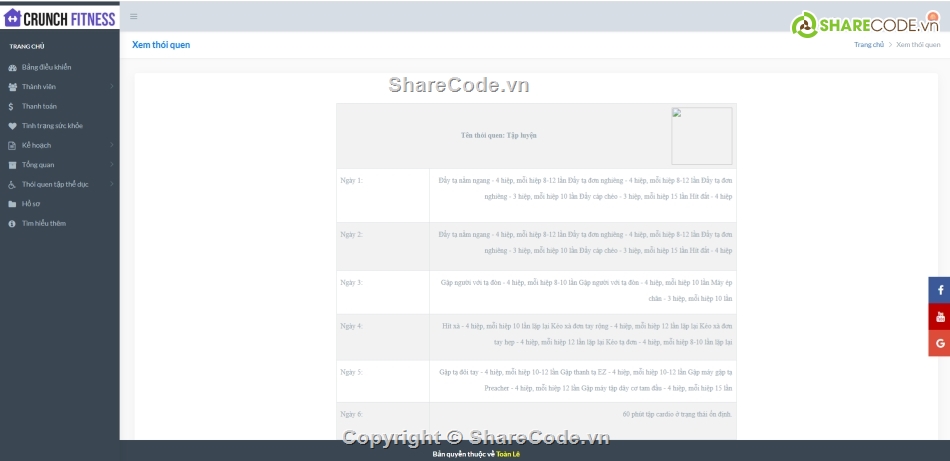
Task: Click the Crunch Fitness logo
Action: (60, 17)
